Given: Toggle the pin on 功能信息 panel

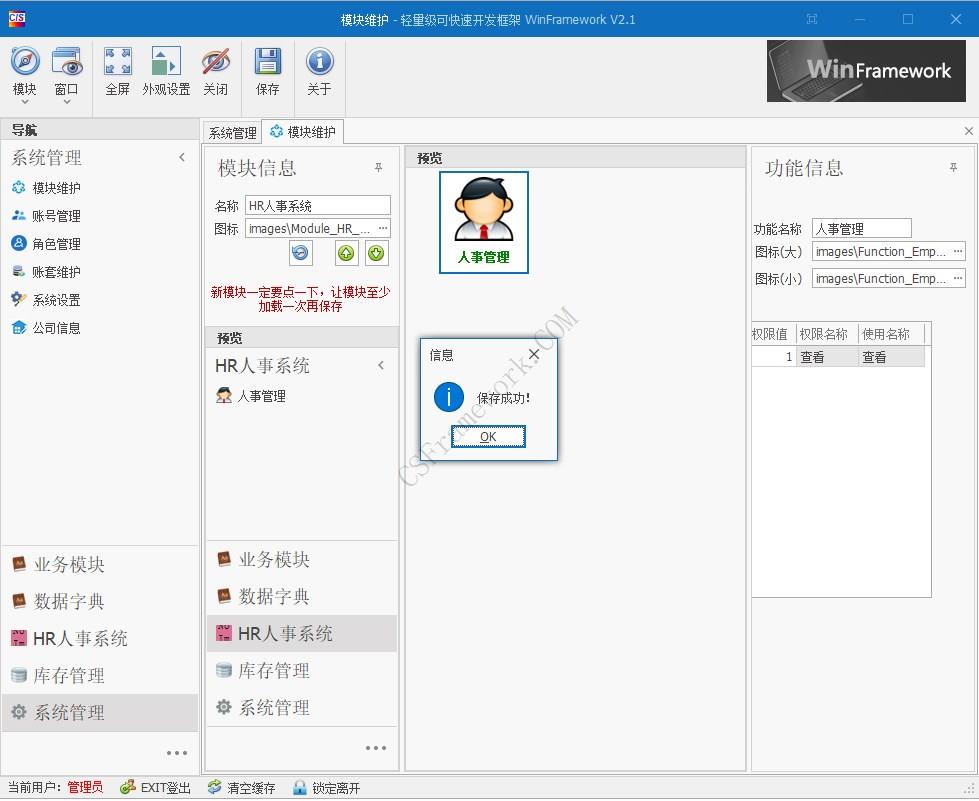Looking at the screenshot, I should pyautogui.click(x=953, y=168).
